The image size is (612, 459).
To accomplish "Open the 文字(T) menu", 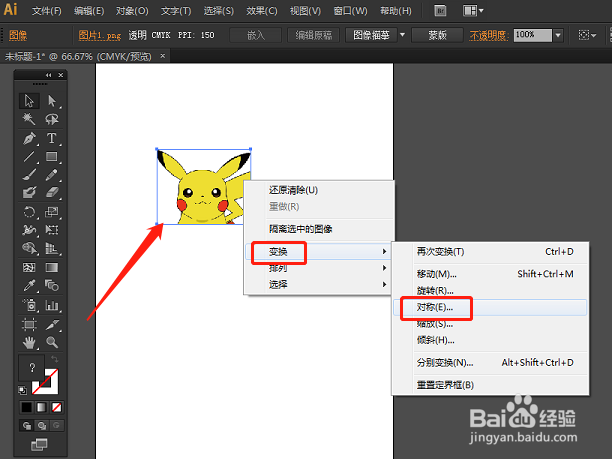I will click(176, 11).
